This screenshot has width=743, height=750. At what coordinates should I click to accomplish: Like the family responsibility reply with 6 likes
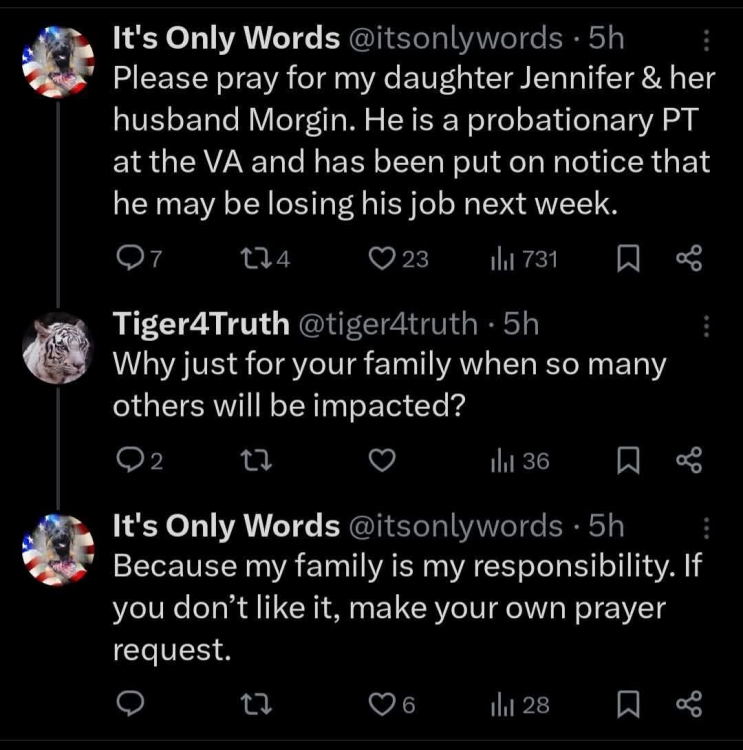tap(383, 704)
